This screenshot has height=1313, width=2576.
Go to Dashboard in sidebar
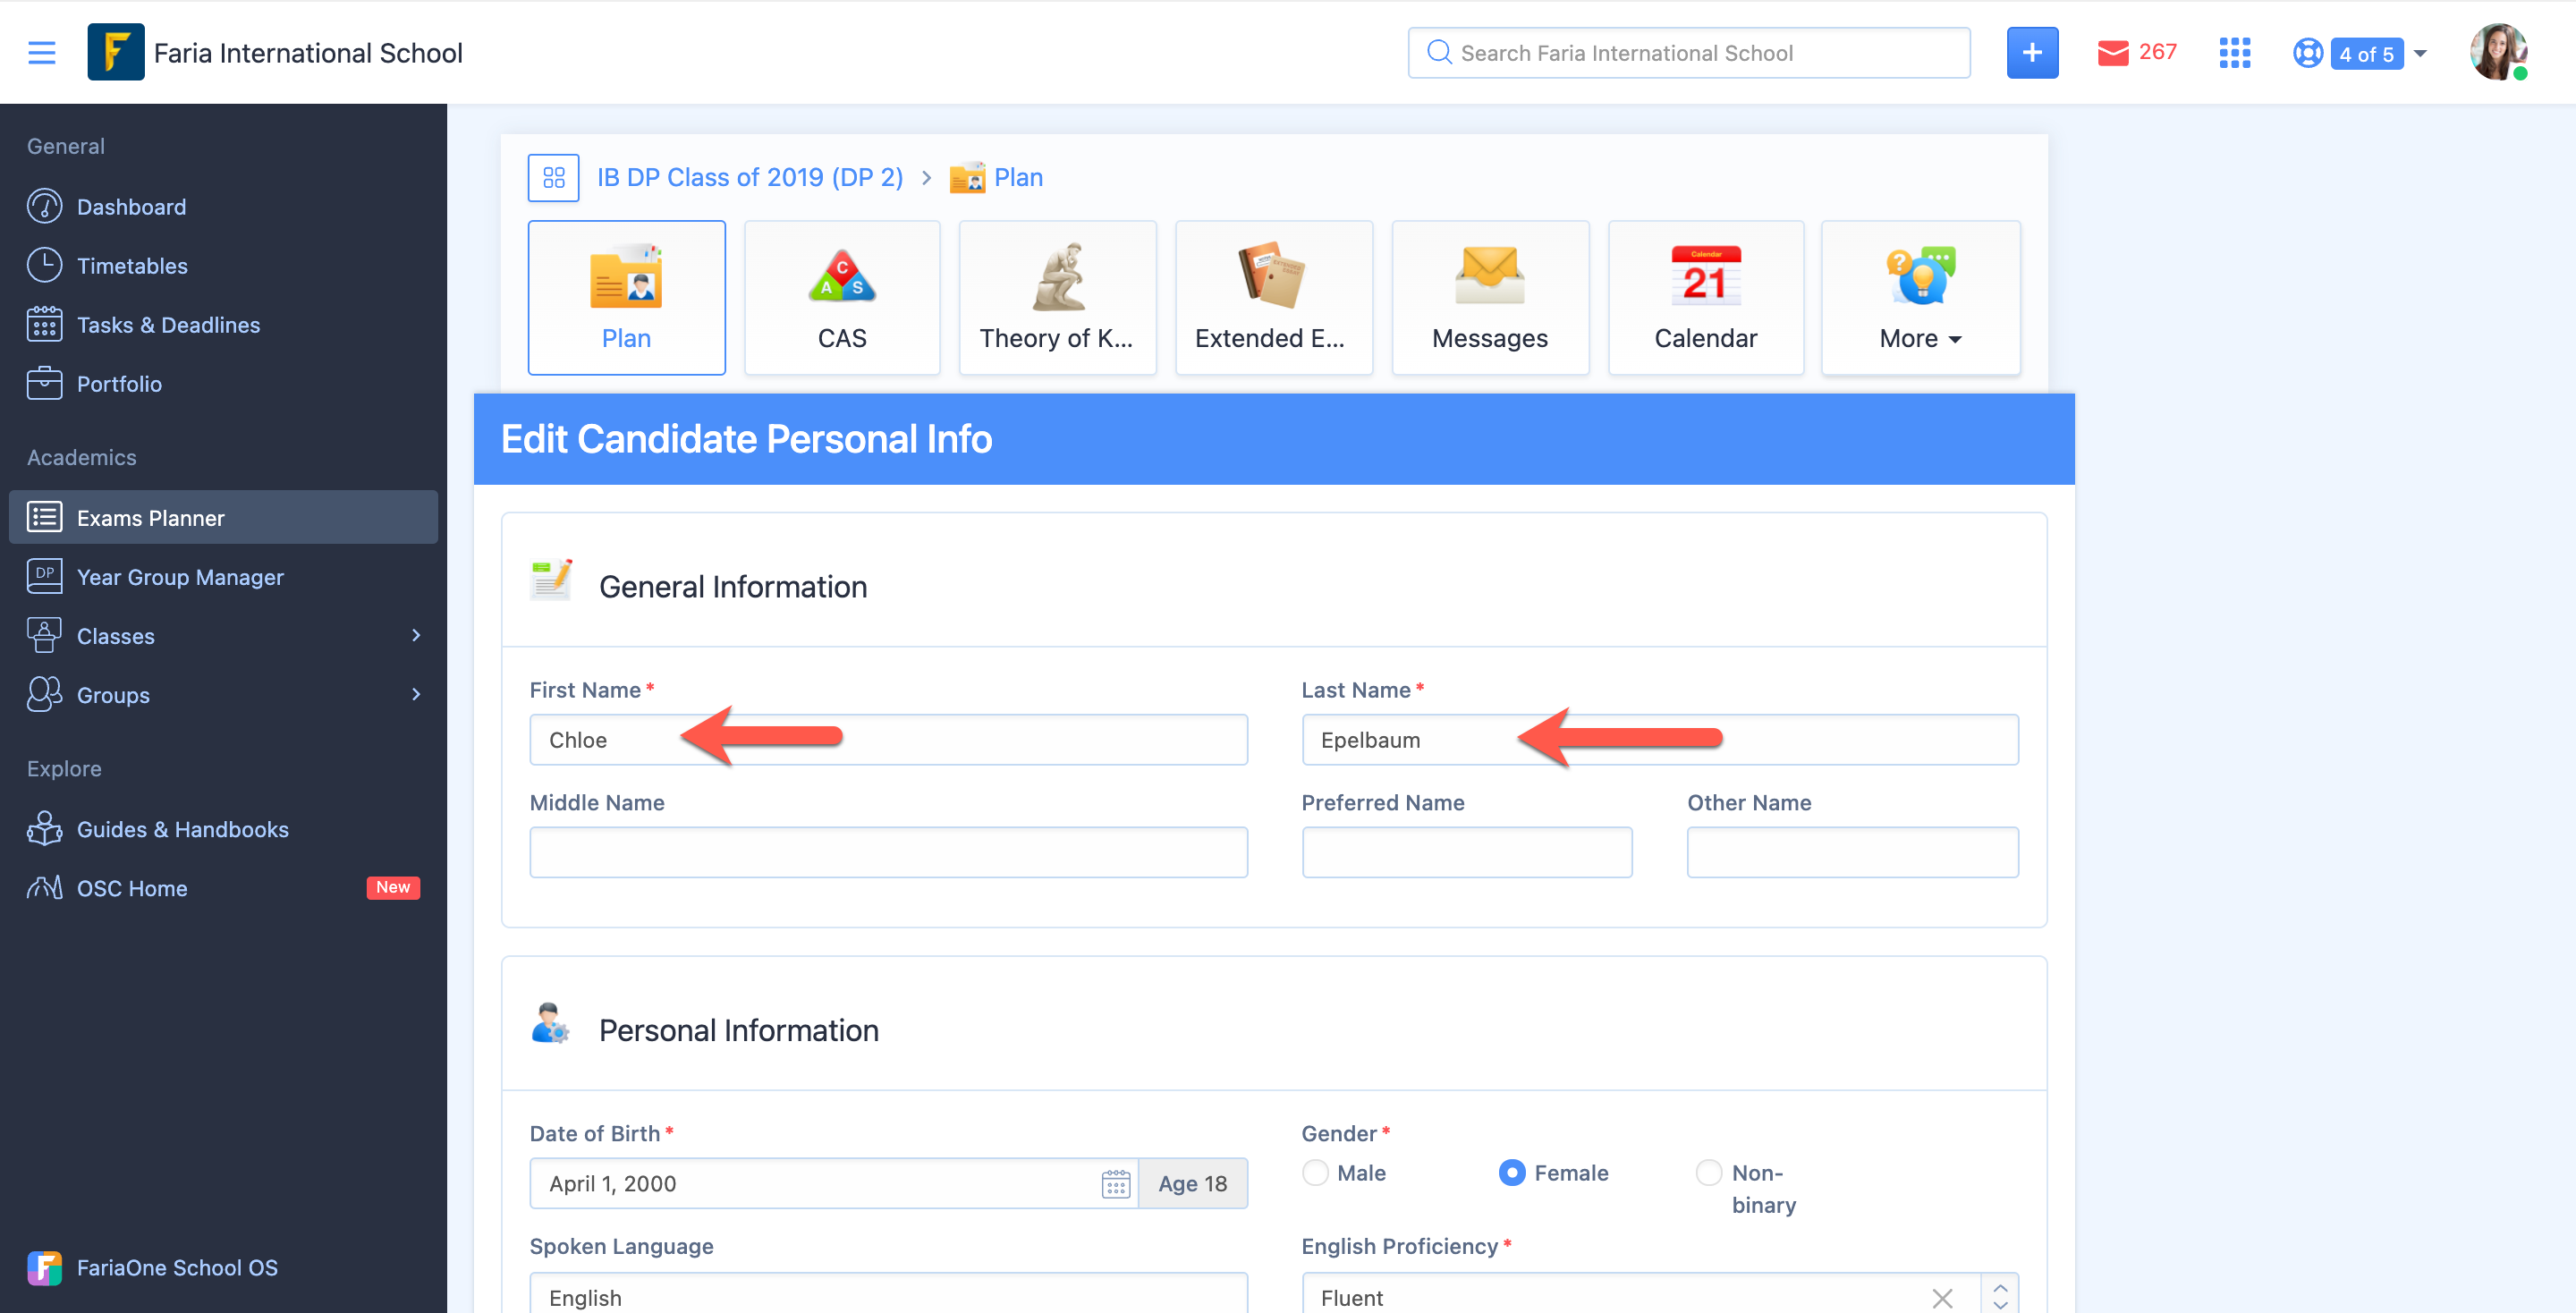(x=131, y=207)
